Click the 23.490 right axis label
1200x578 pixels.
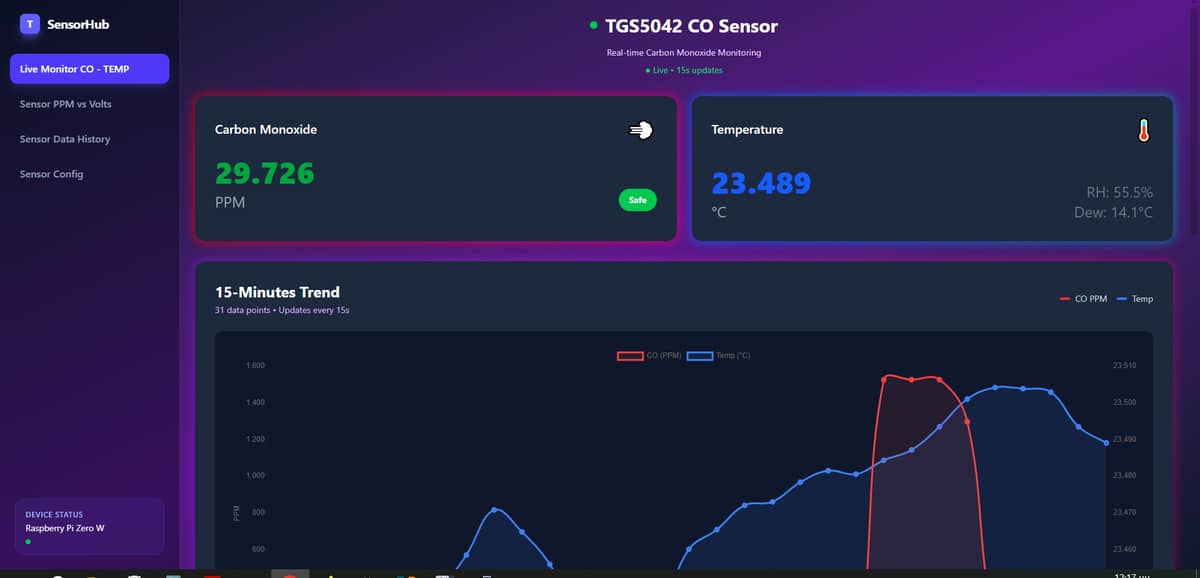click(1124, 439)
